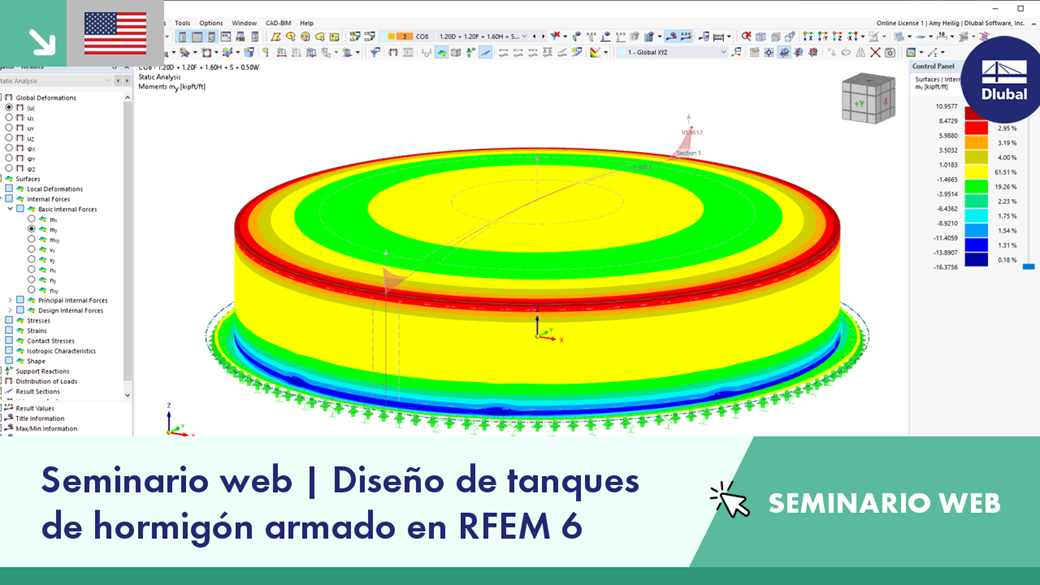Toggle the Shape checkbox
This screenshot has width=1040, height=585.
pyautogui.click(x=9, y=361)
